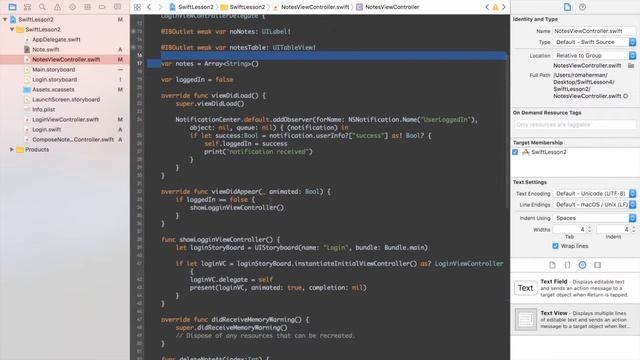
Task: Click the file Name input field
Action: click(x=594, y=31)
